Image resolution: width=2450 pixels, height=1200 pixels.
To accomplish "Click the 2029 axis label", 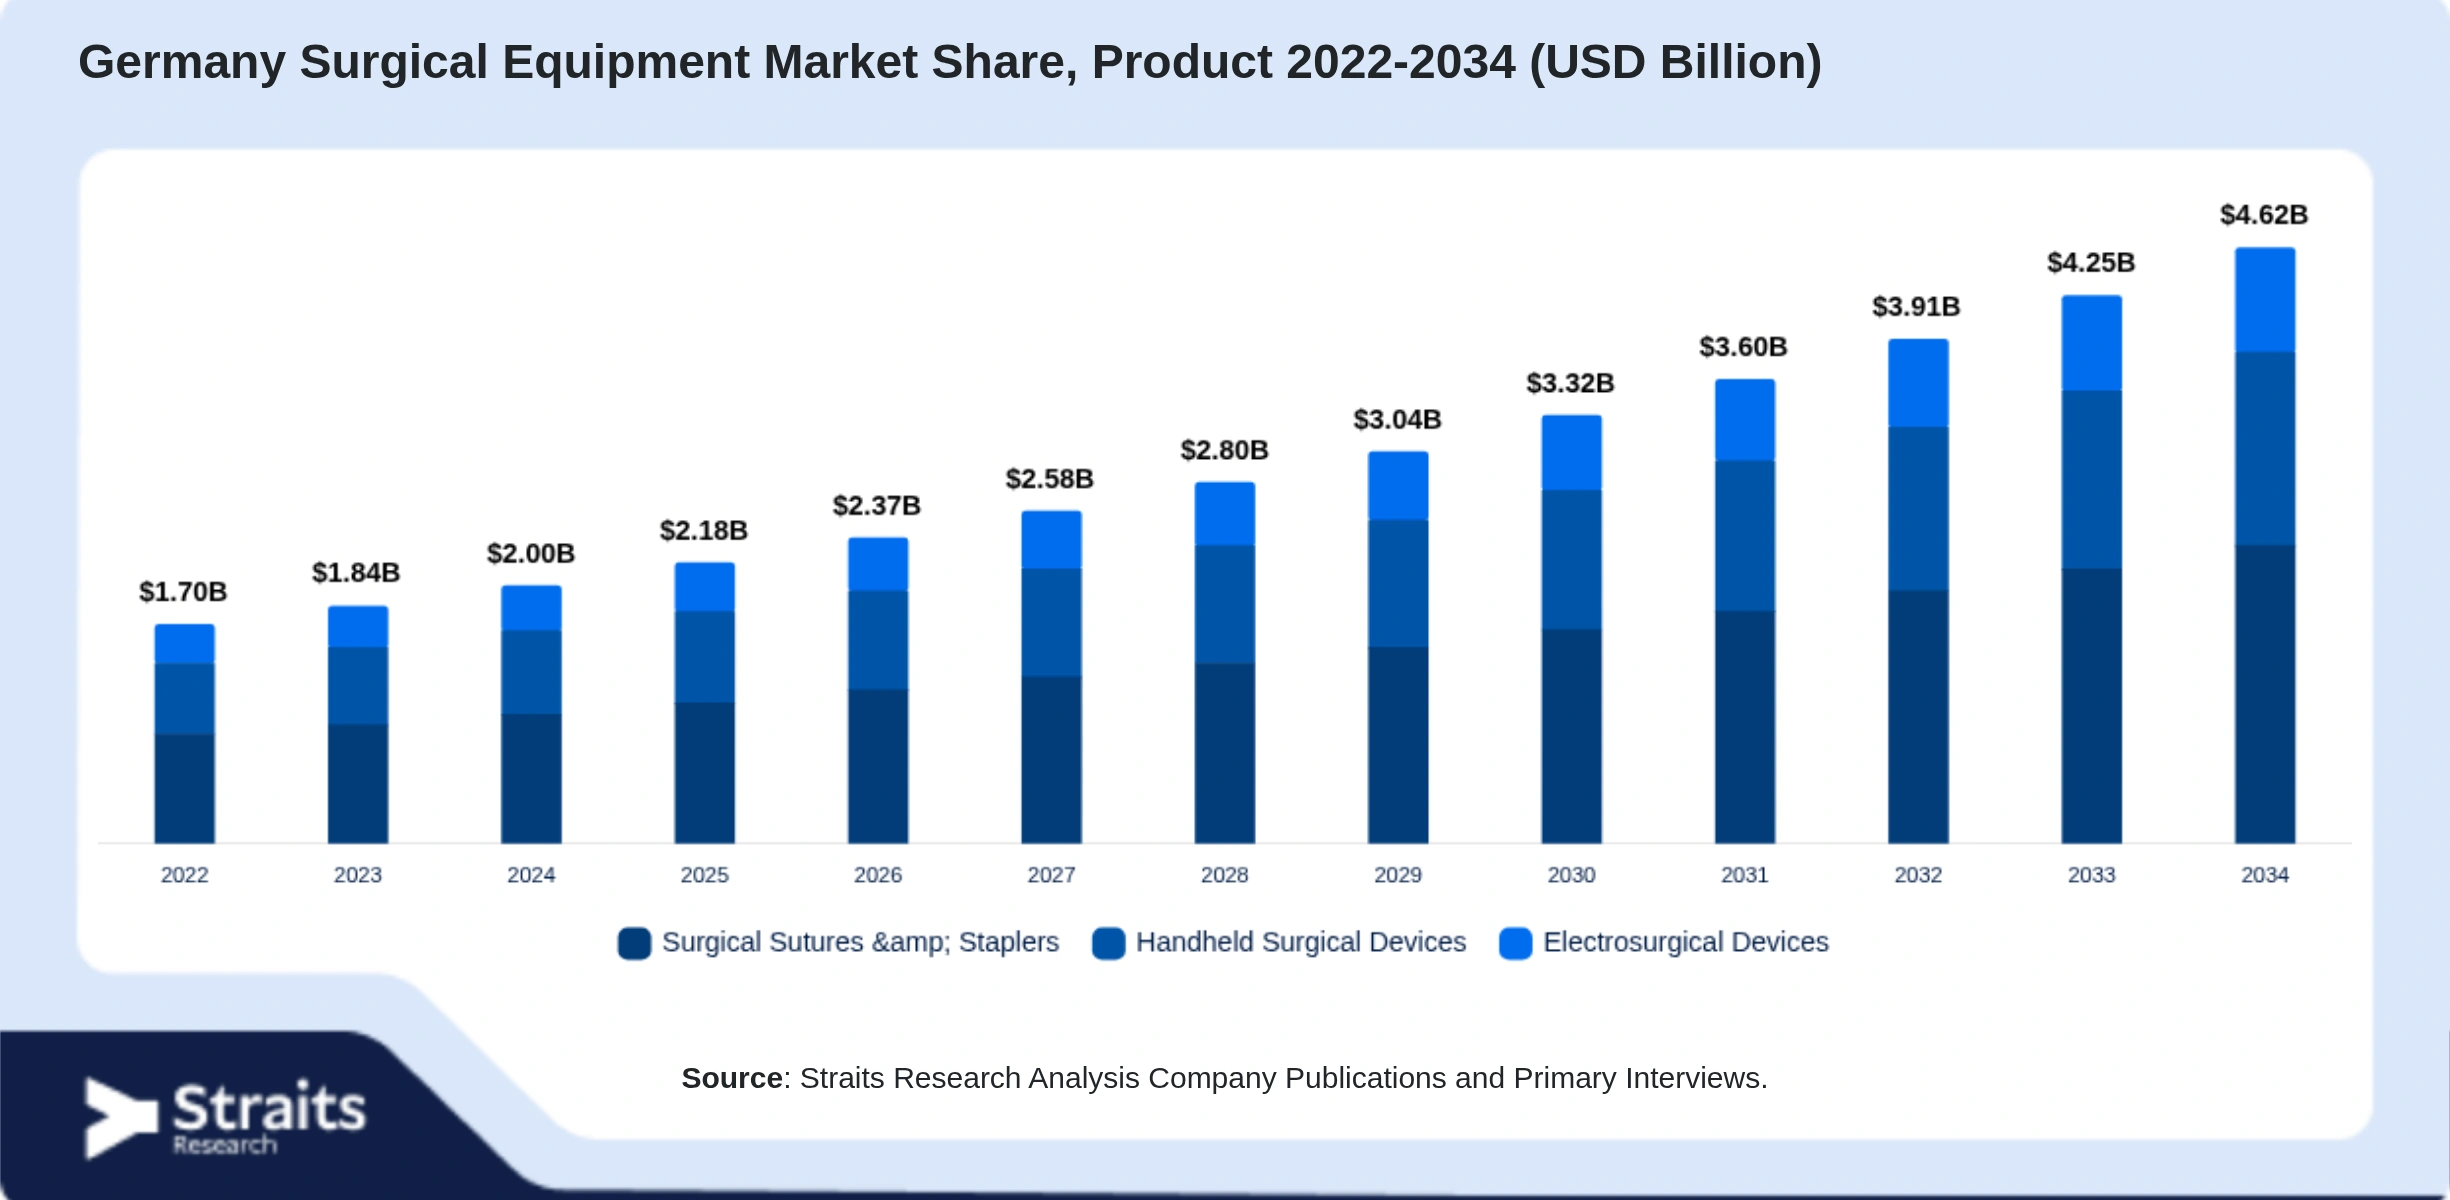I will (x=1398, y=875).
